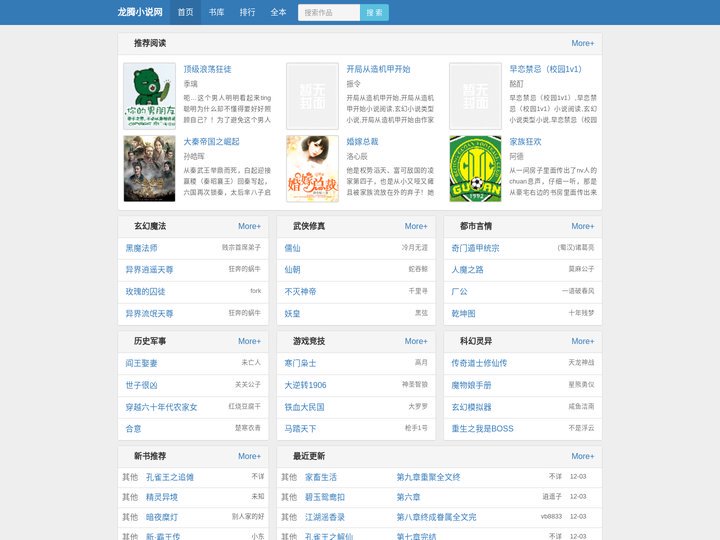Screen dimensions: 720x540
Task: Open the novel 马踏天下
Action: click(x=300, y=429)
